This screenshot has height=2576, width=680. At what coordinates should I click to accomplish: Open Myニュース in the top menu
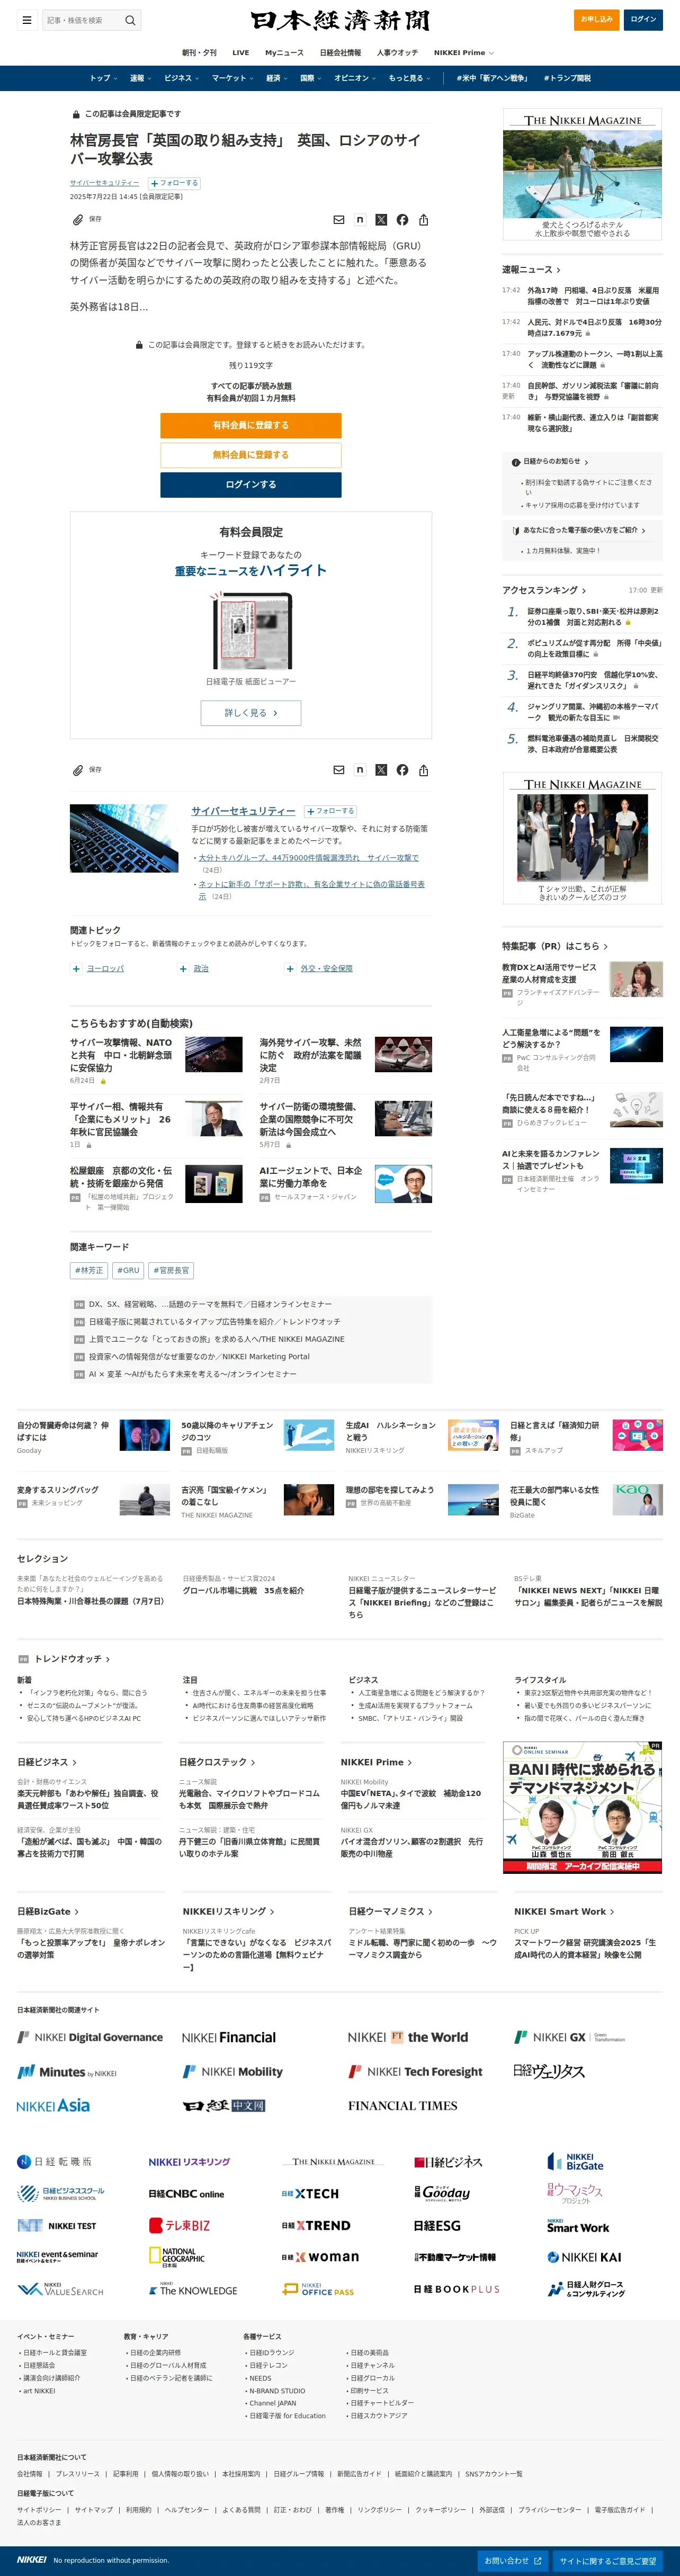284,53
